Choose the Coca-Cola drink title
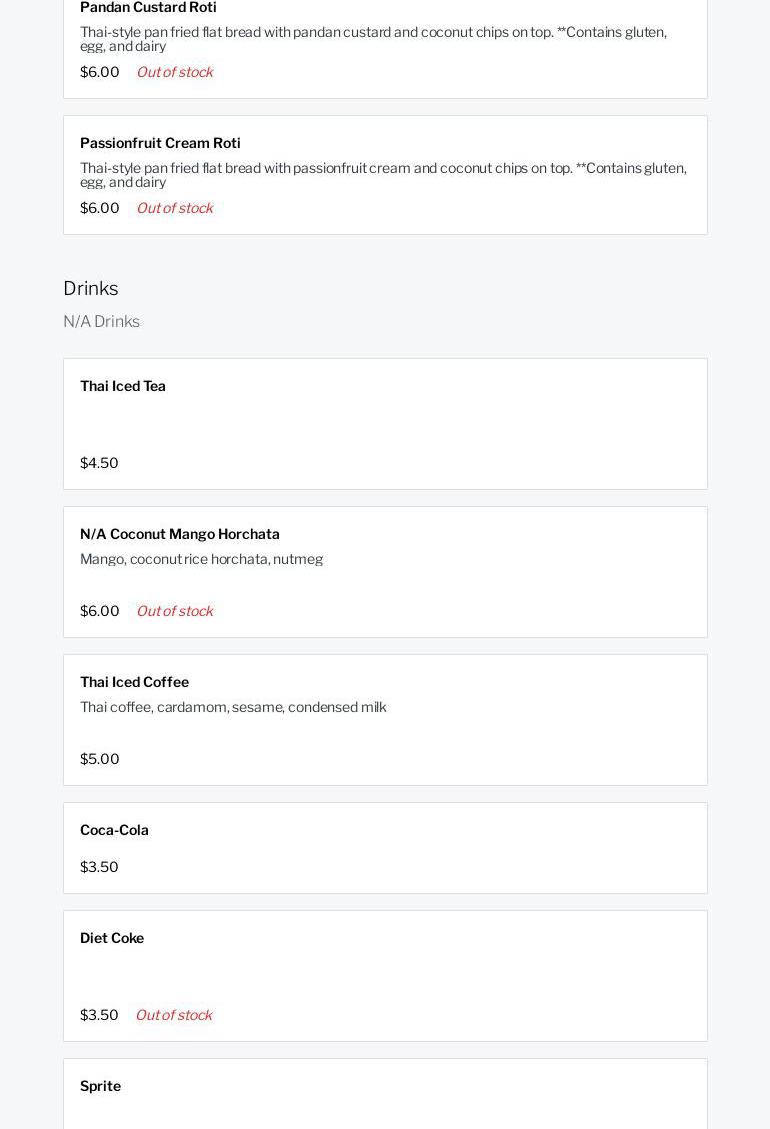 point(114,830)
